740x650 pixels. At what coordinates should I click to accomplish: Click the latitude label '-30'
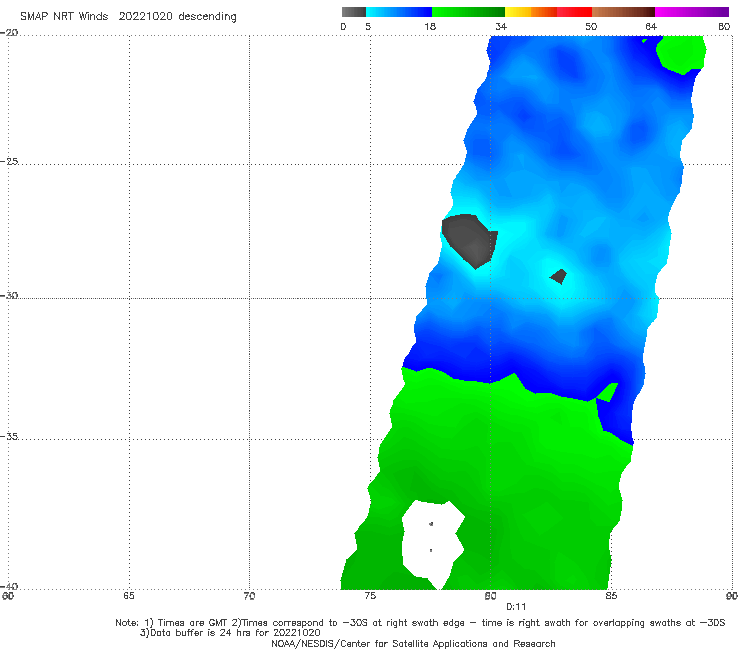click(x=9, y=295)
